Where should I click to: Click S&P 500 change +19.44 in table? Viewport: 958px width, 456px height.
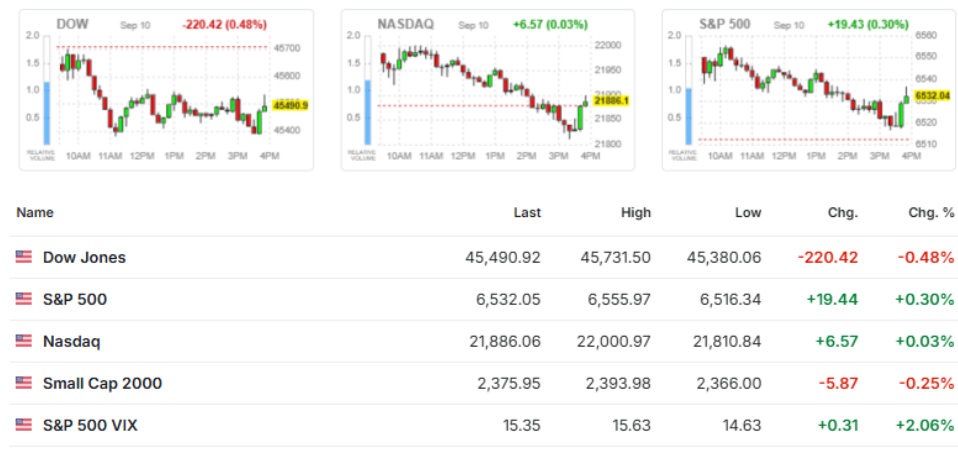point(832,300)
